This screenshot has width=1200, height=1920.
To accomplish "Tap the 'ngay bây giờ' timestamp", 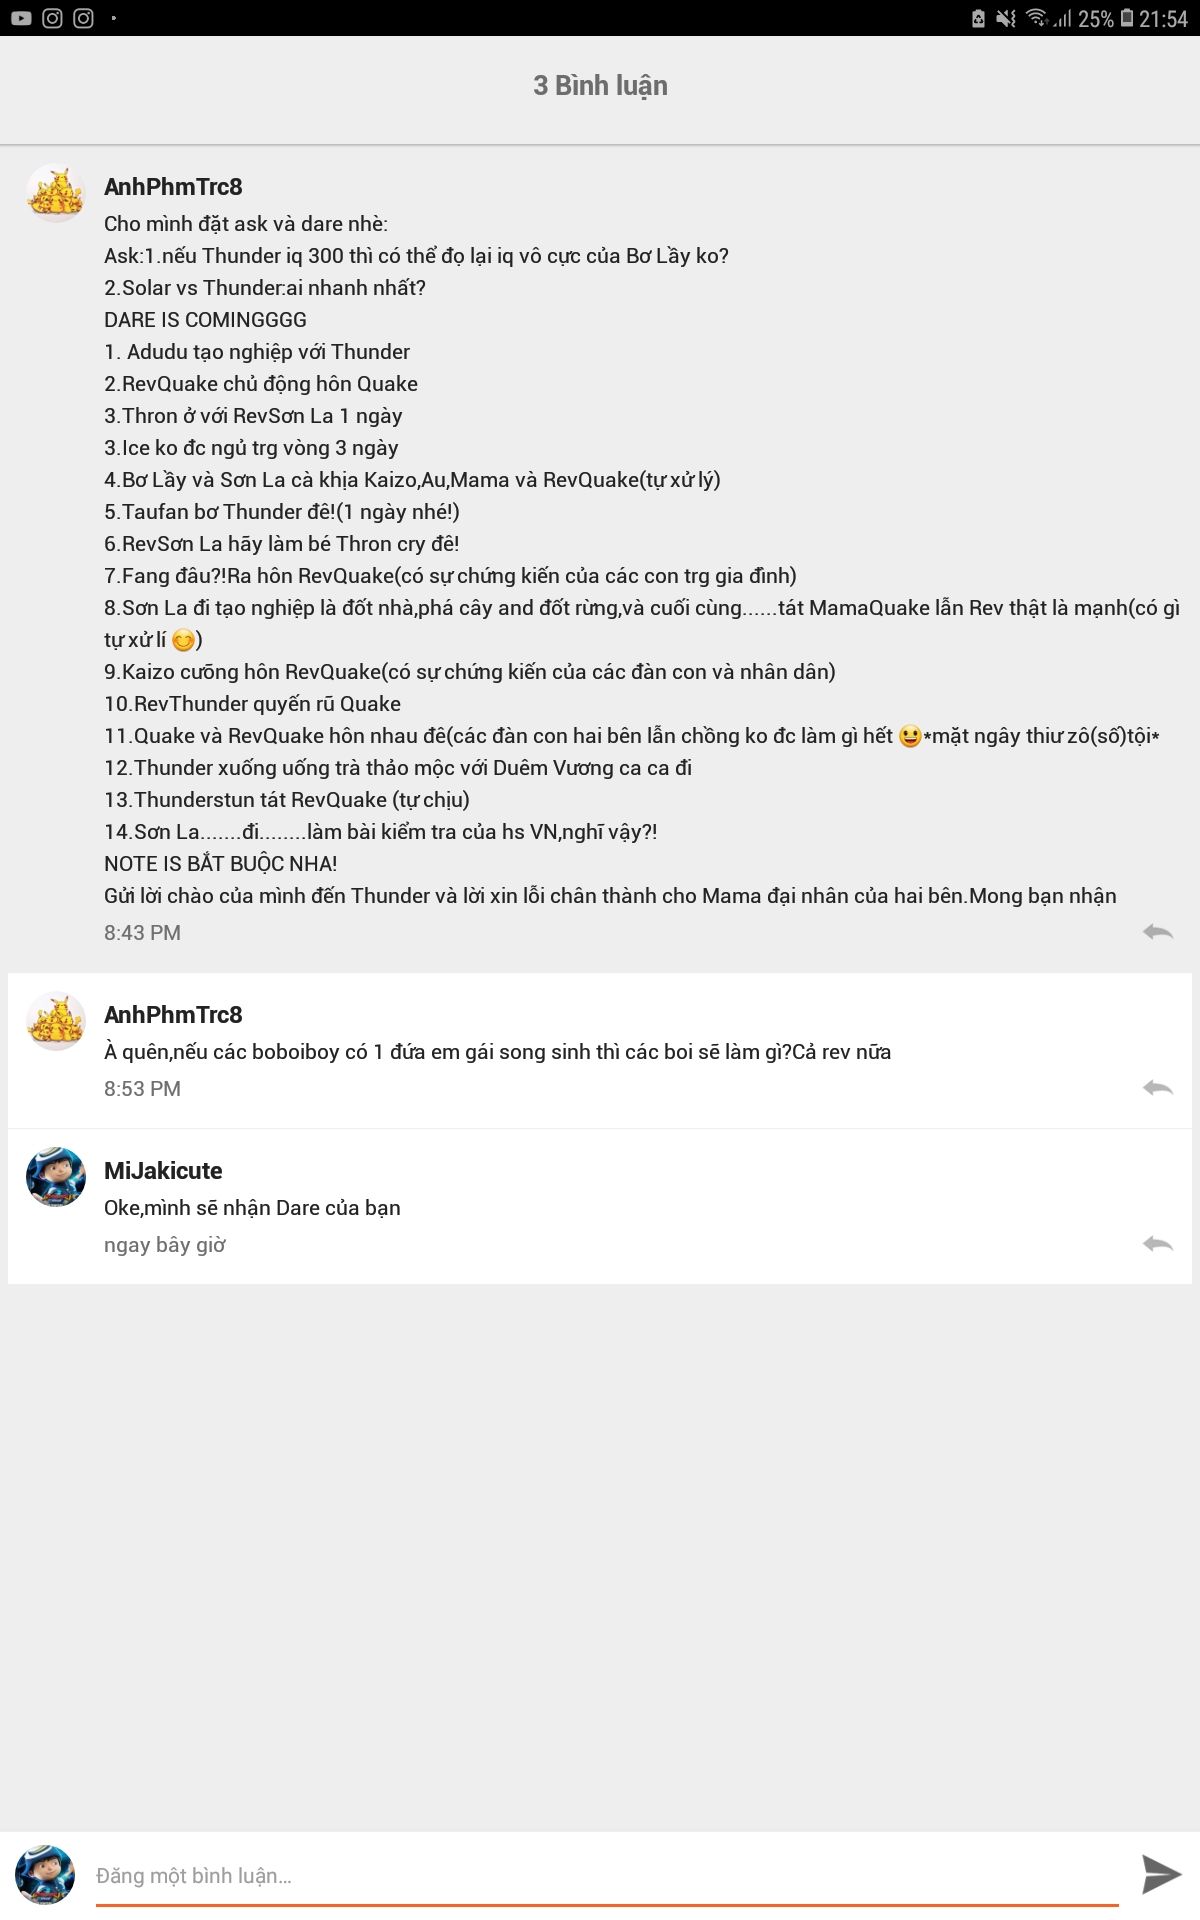I will pyautogui.click(x=165, y=1245).
